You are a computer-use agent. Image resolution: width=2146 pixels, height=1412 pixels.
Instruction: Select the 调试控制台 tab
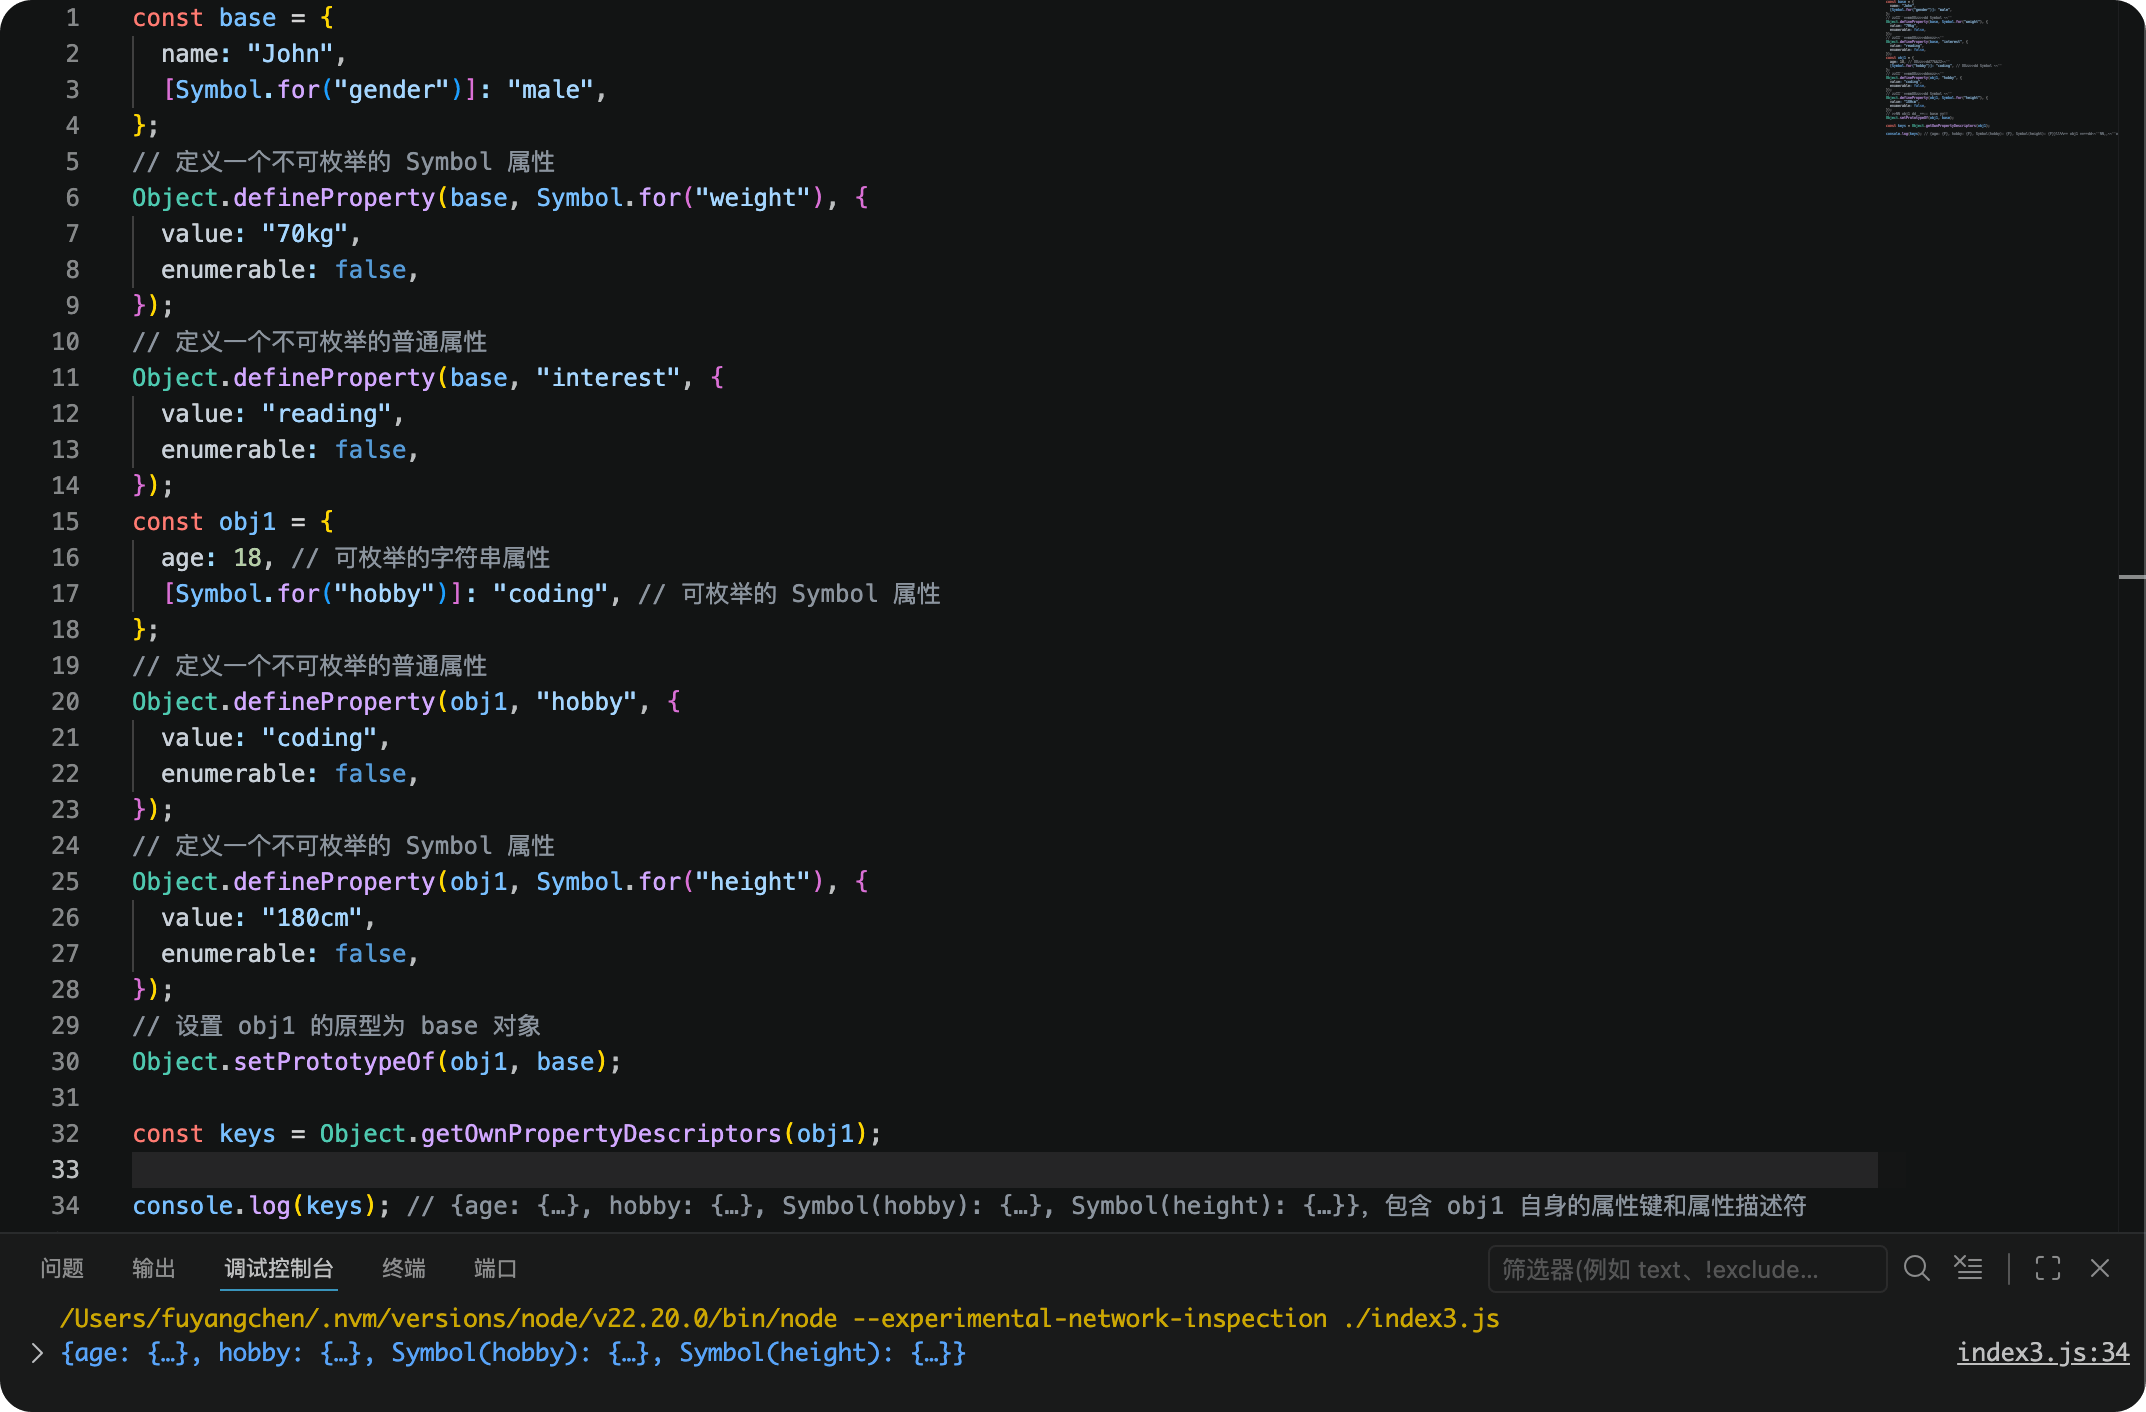(279, 1269)
